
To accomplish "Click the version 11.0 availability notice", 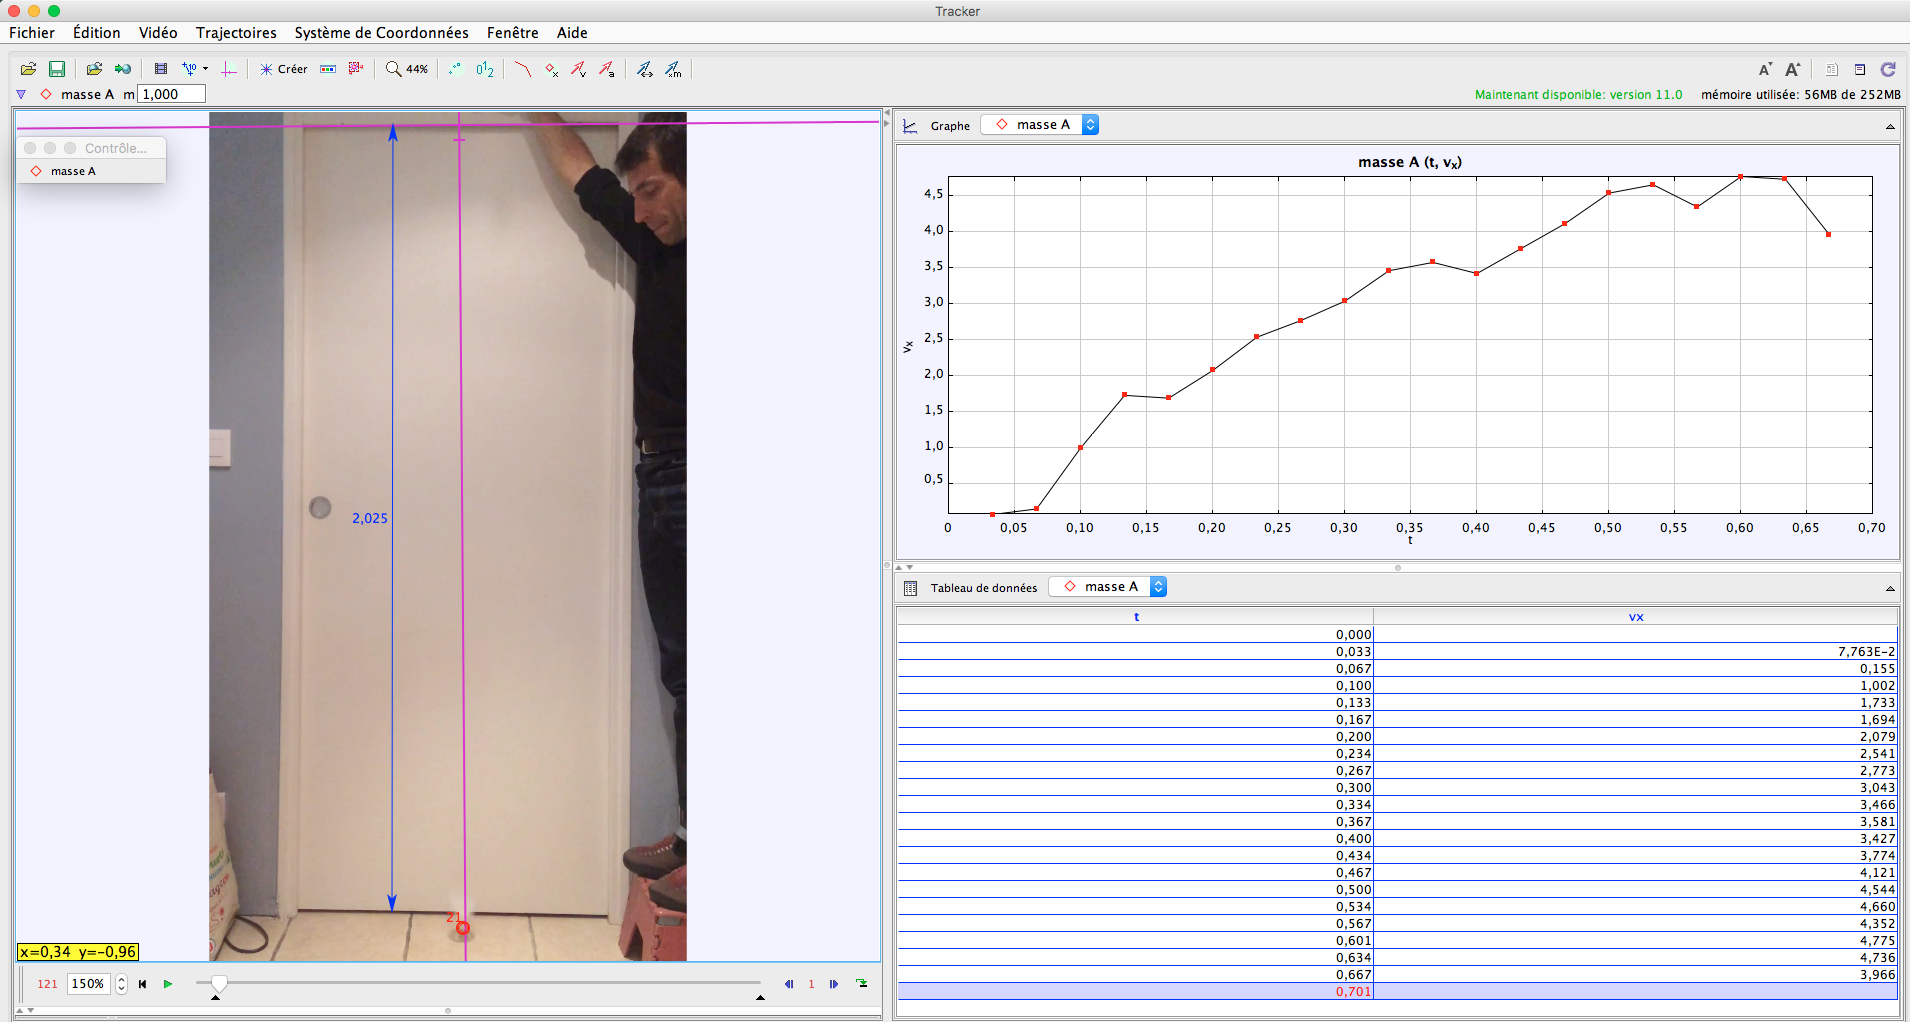I will [1578, 94].
